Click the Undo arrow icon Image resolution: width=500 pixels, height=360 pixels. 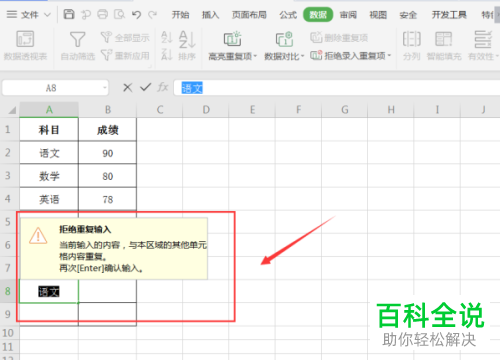136,14
